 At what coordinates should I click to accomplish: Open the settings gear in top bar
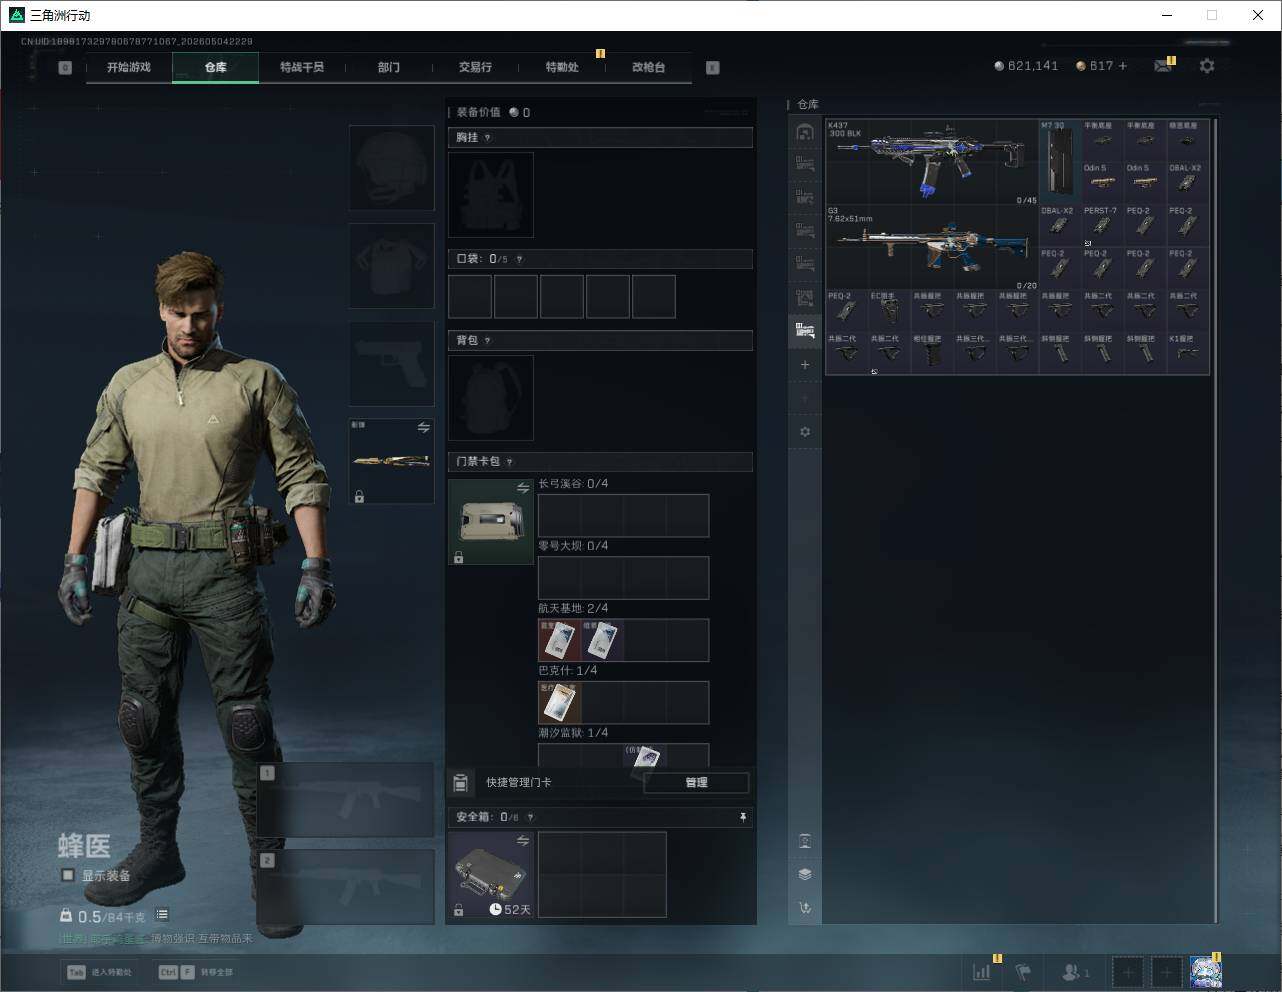click(1207, 66)
